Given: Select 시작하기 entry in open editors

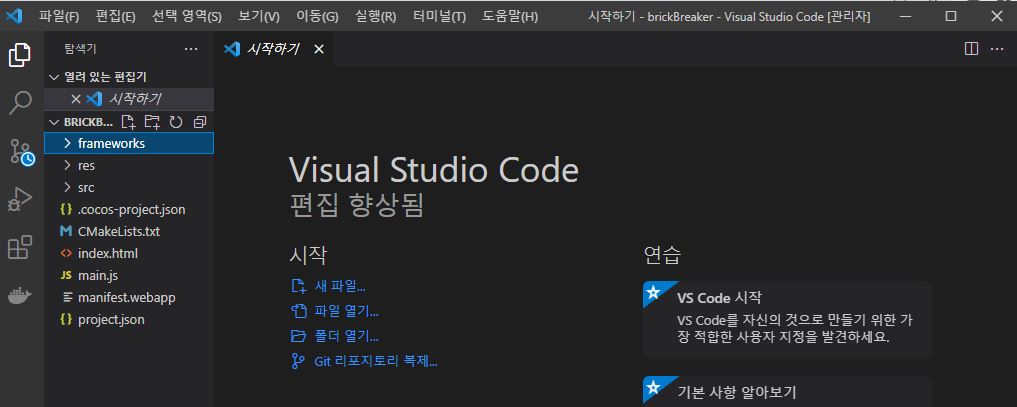Looking at the screenshot, I should click(x=128, y=99).
